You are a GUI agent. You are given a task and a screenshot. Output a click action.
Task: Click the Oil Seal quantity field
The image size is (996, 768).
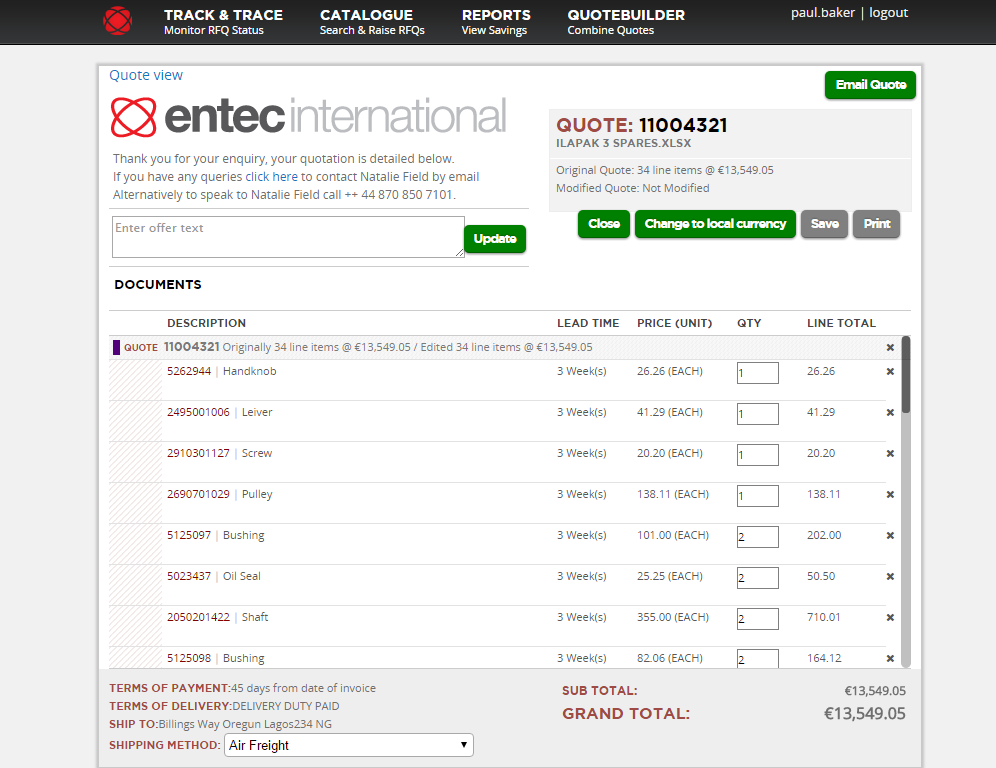pyautogui.click(x=758, y=578)
